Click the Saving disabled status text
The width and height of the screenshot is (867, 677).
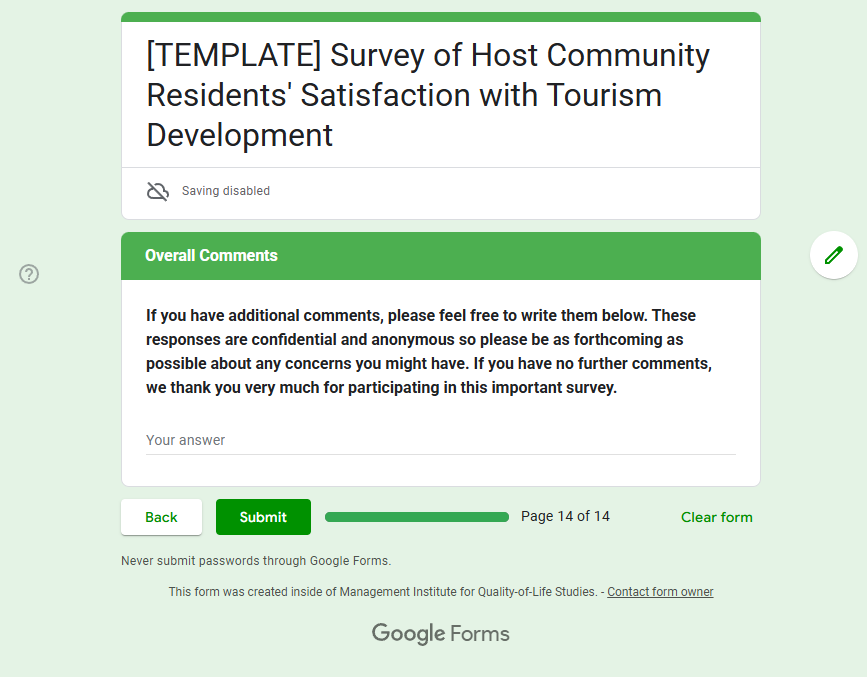point(226,191)
